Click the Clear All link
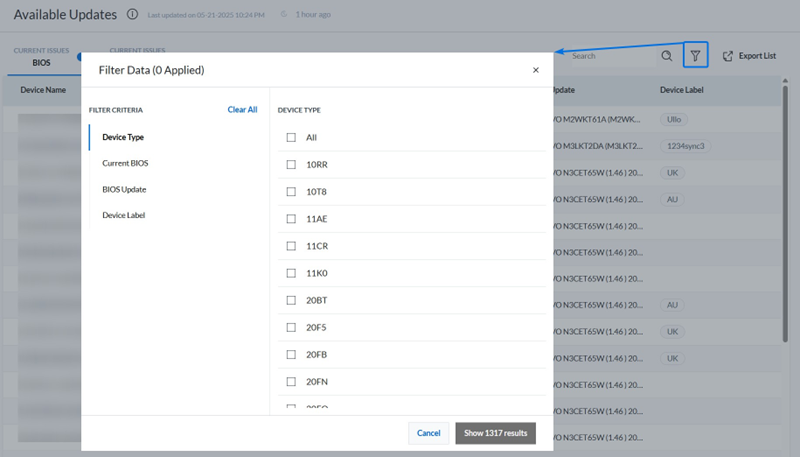Image resolution: width=800 pixels, height=457 pixels. [x=242, y=110]
